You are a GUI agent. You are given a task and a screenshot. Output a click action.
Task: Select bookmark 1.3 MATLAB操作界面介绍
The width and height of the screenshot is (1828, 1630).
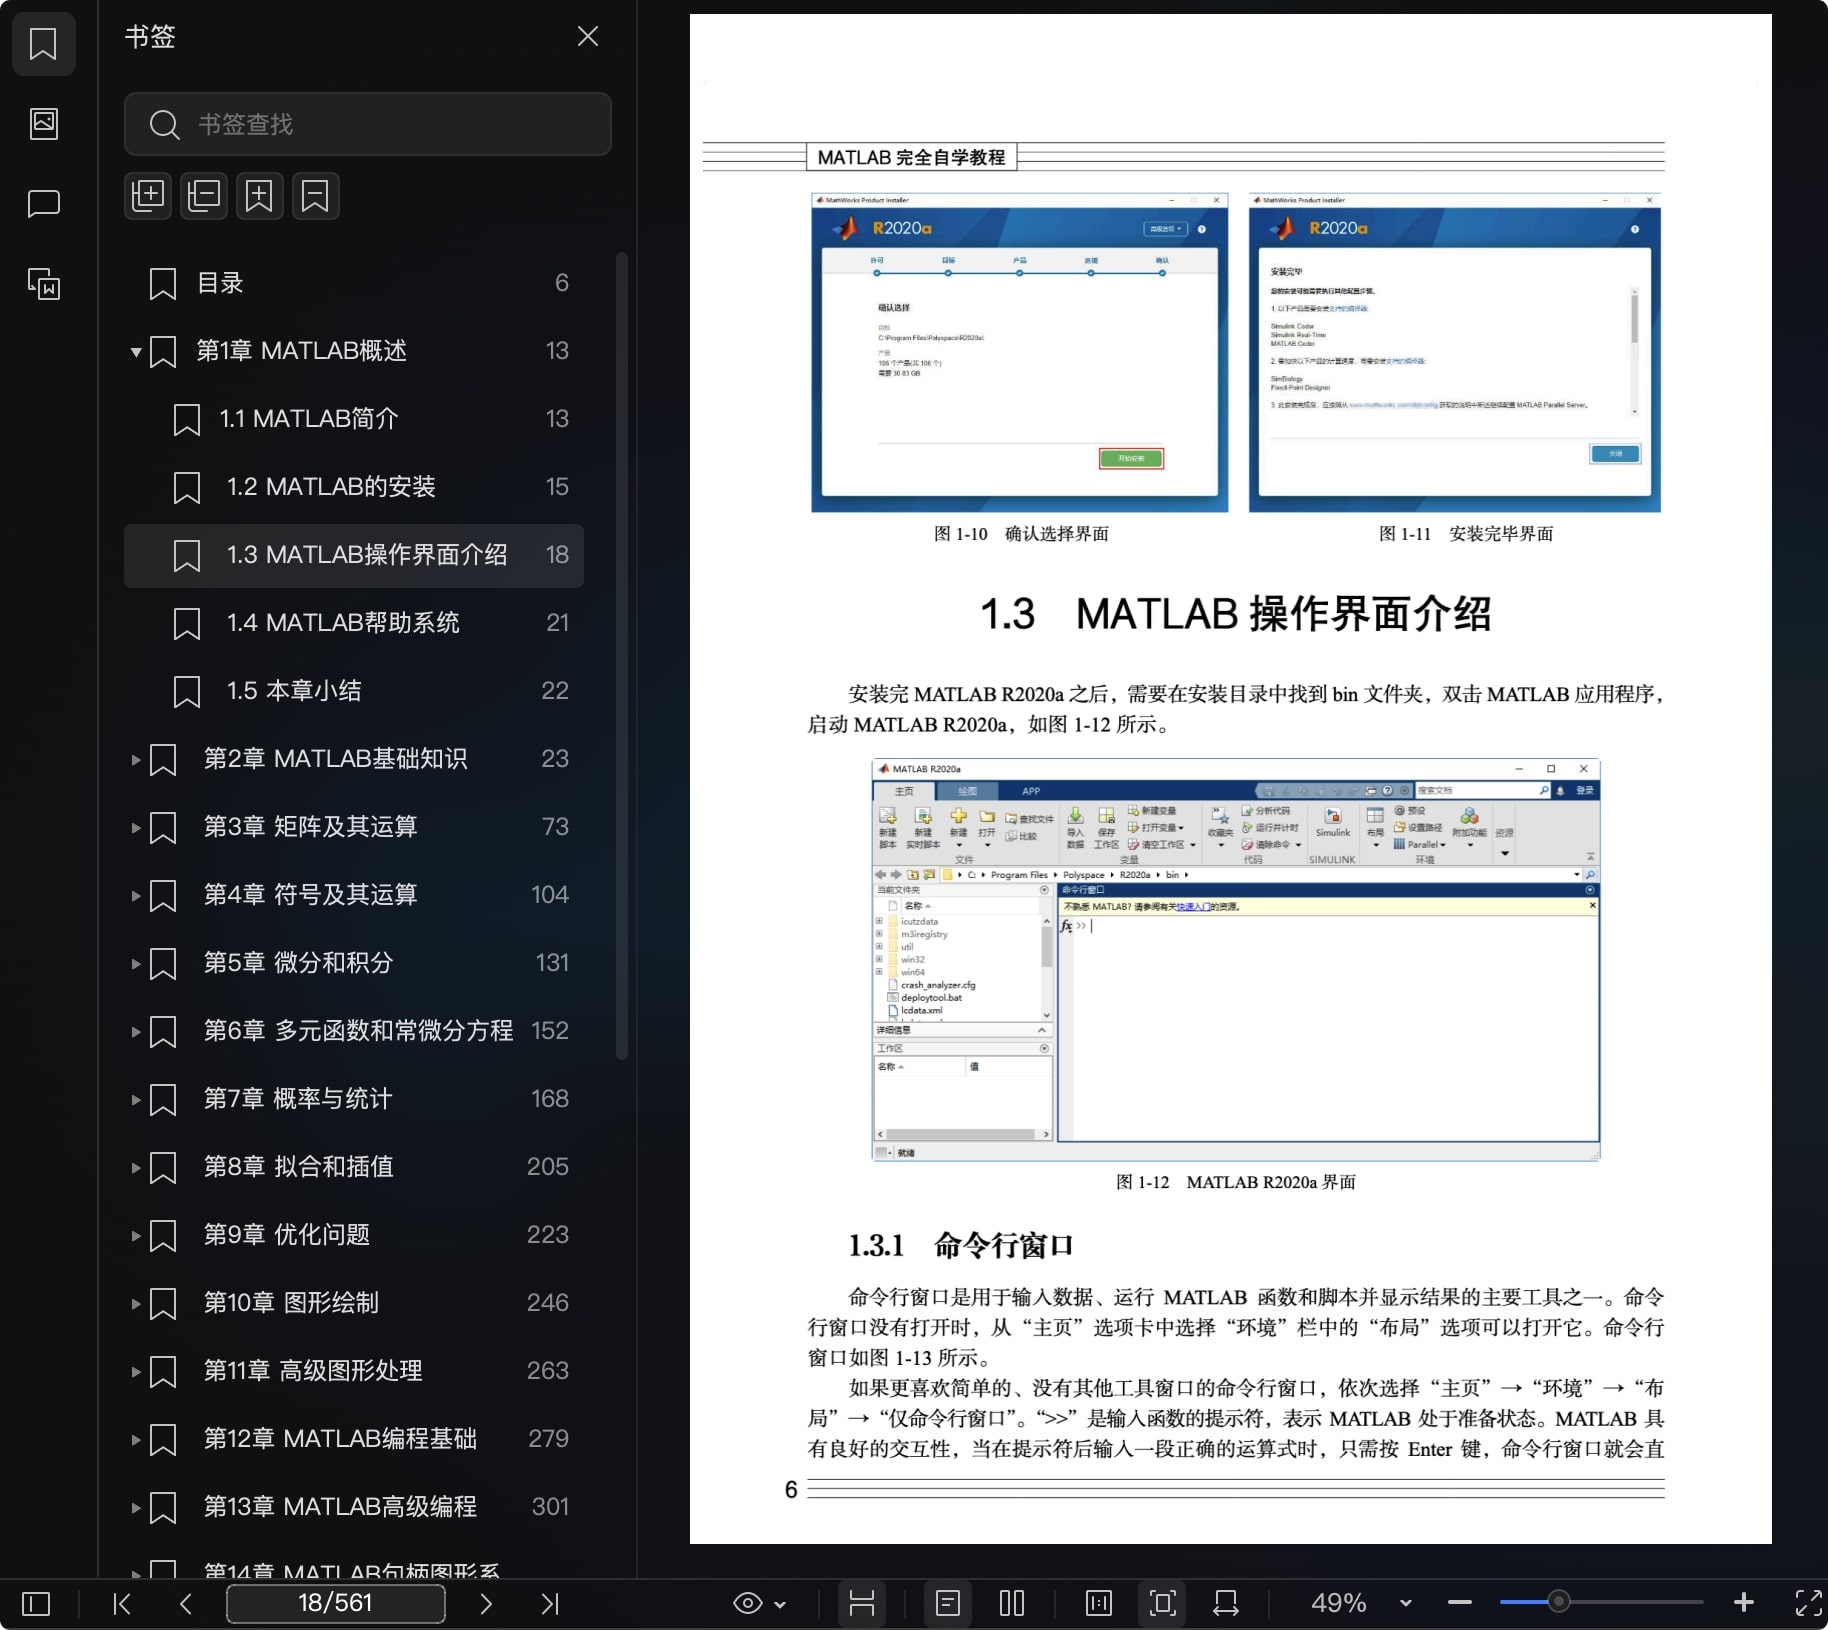tap(354, 555)
